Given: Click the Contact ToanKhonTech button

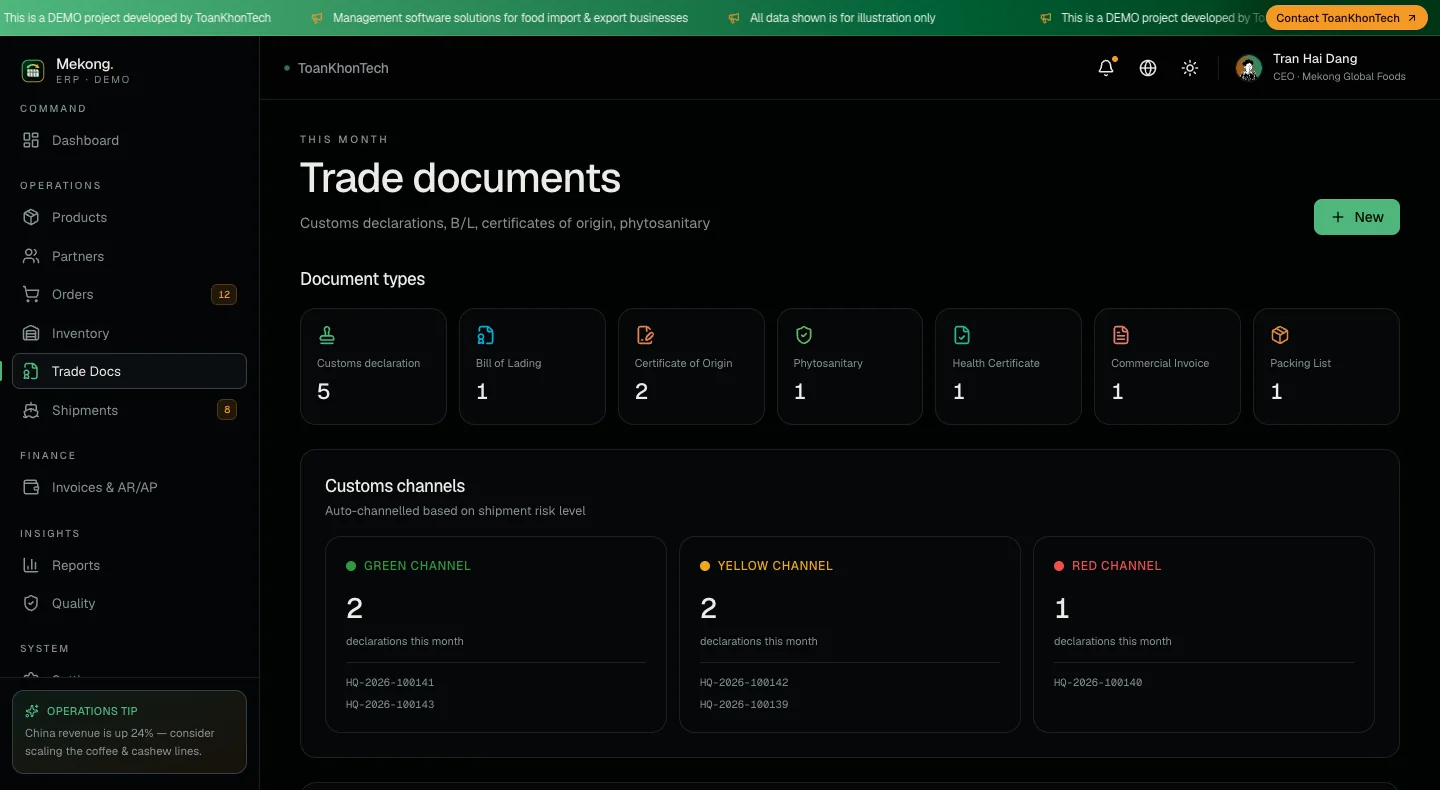Looking at the screenshot, I should 1346,18.
